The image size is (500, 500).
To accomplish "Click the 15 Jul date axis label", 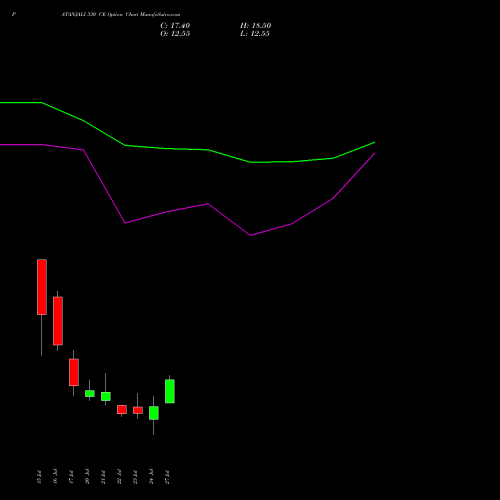I will [39, 477].
